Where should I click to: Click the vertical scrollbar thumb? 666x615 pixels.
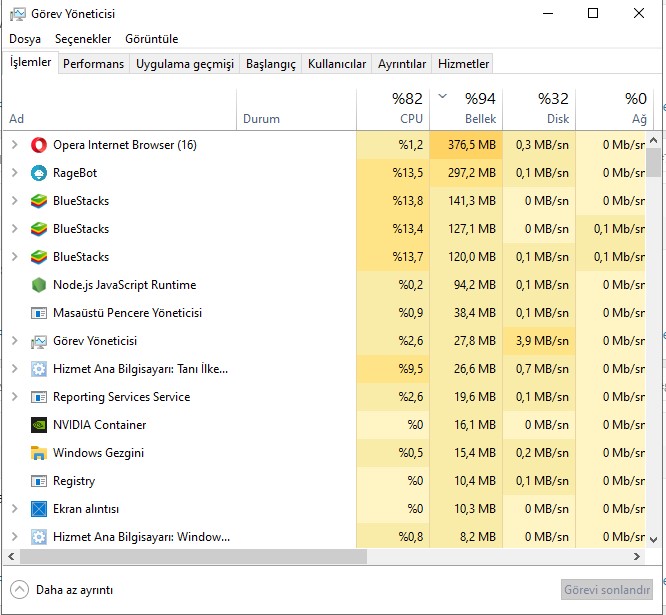(x=654, y=163)
